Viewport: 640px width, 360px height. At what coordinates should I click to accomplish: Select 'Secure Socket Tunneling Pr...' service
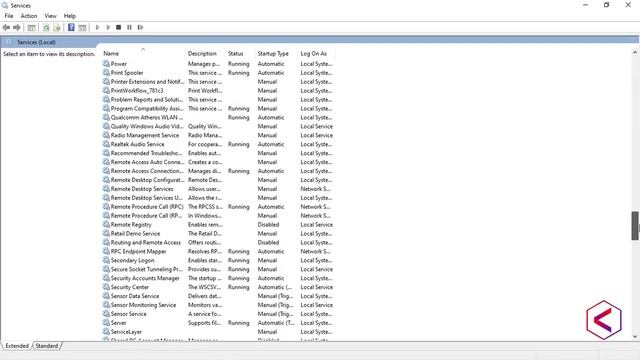(147, 269)
